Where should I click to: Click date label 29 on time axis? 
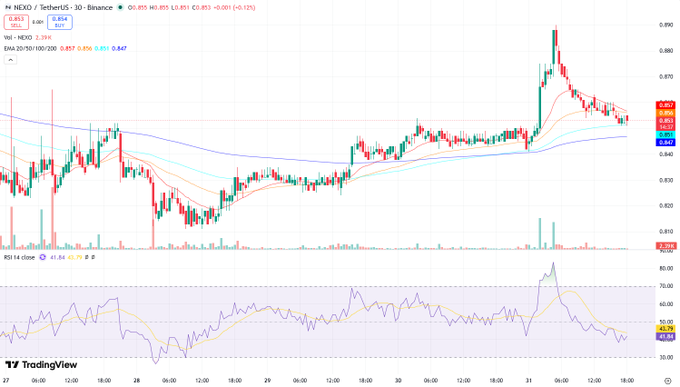(x=267, y=380)
